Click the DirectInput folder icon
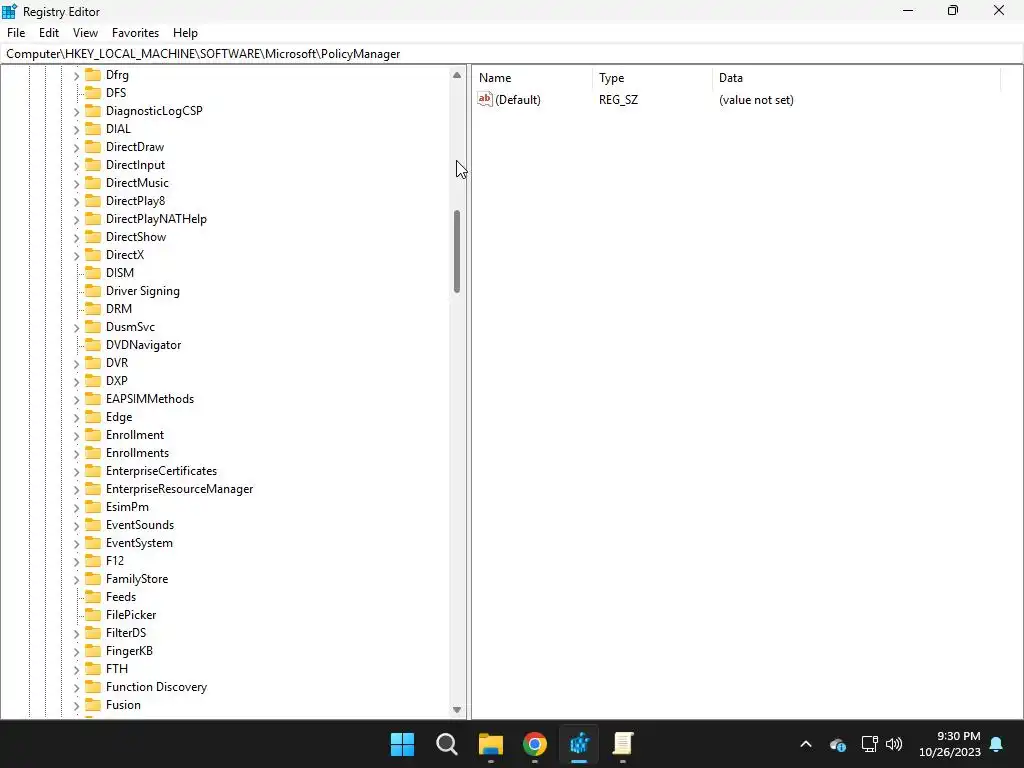Image resolution: width=1024 pixels, height=768 pixels. [93, 164]
